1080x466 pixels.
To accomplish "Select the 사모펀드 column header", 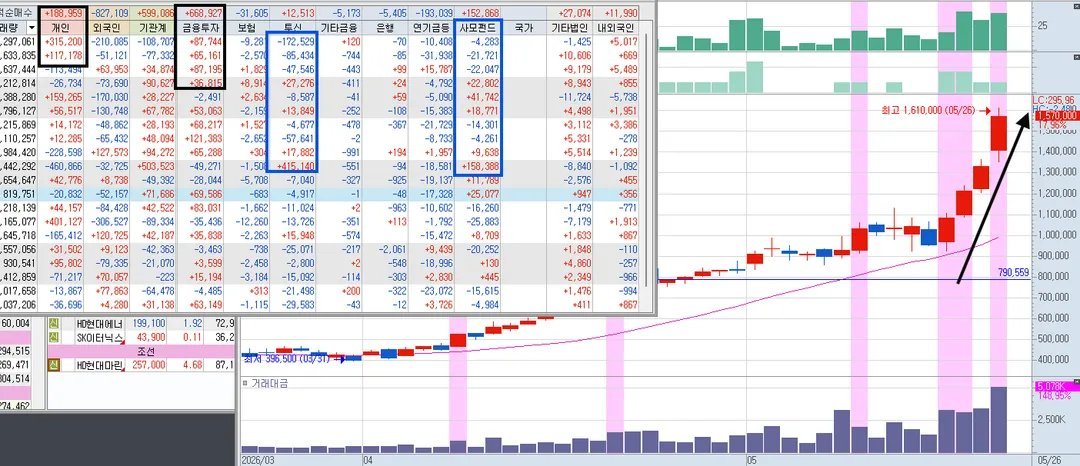I will pyautogui.click(x=478, y=28).
